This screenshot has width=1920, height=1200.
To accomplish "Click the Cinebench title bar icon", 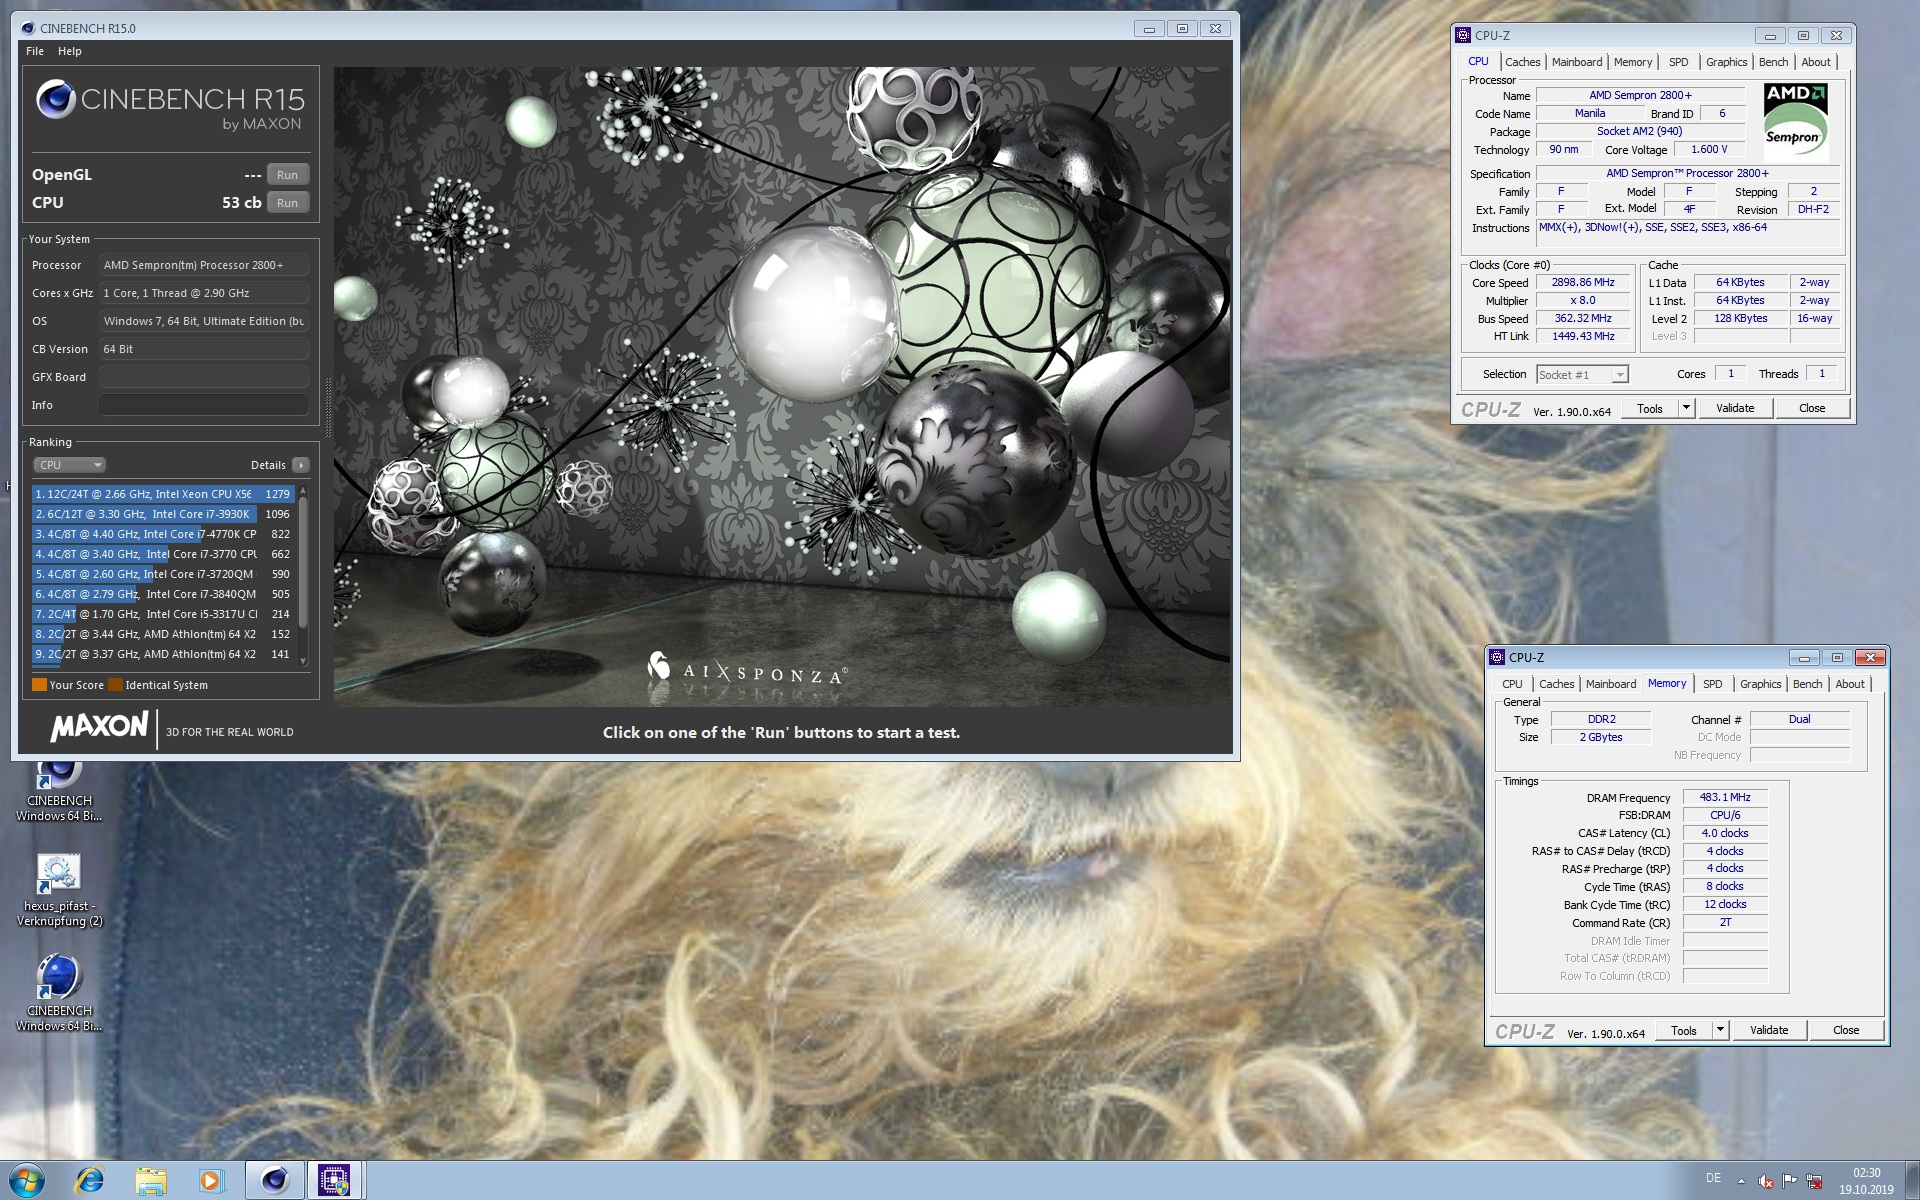I will [27, 28].
